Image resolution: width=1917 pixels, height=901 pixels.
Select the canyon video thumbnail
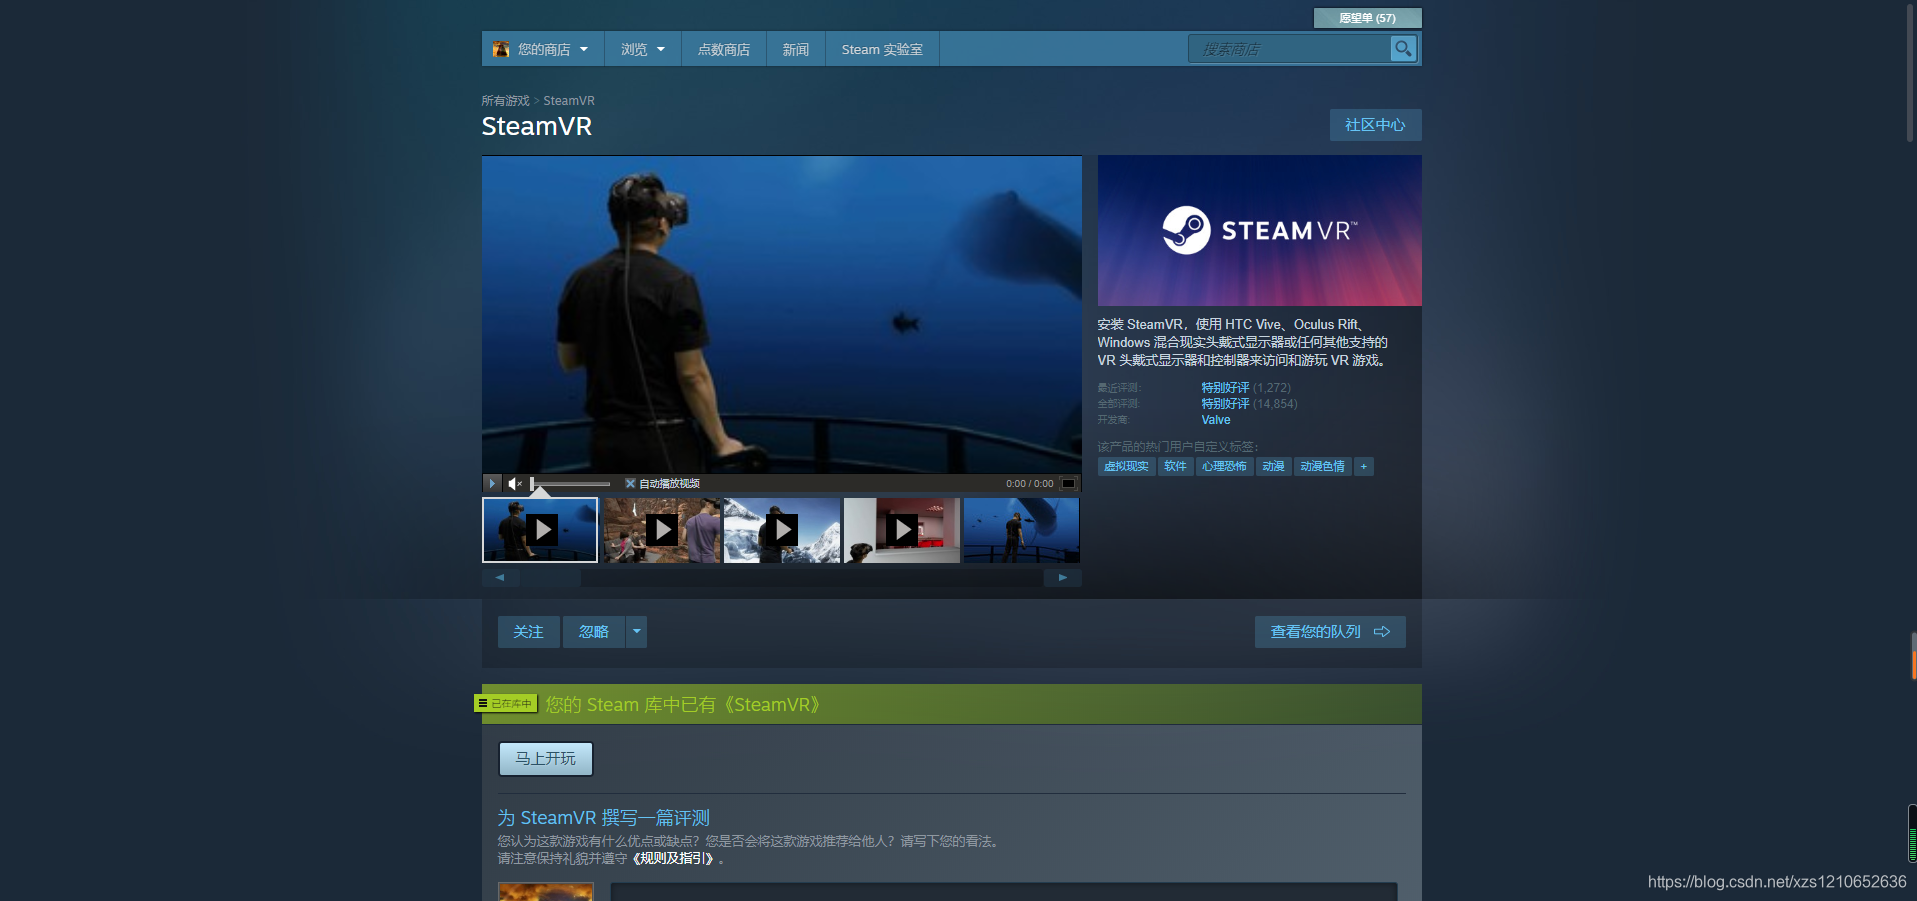[x=661, y=530]
